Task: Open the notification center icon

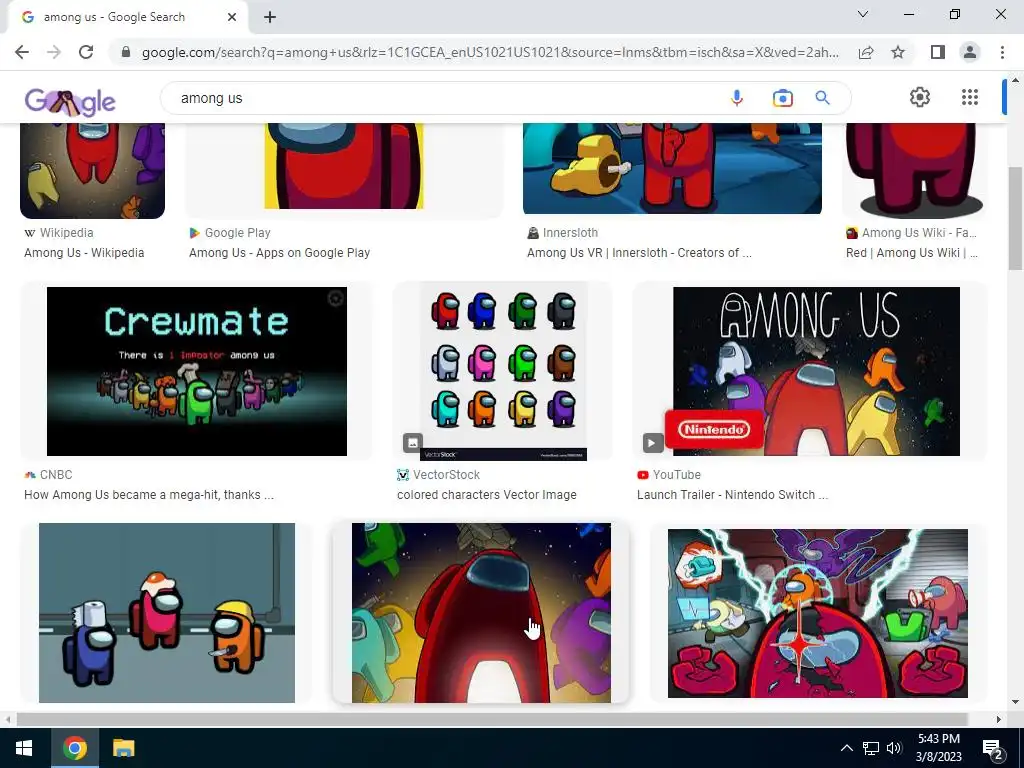Action: point(993,748)
